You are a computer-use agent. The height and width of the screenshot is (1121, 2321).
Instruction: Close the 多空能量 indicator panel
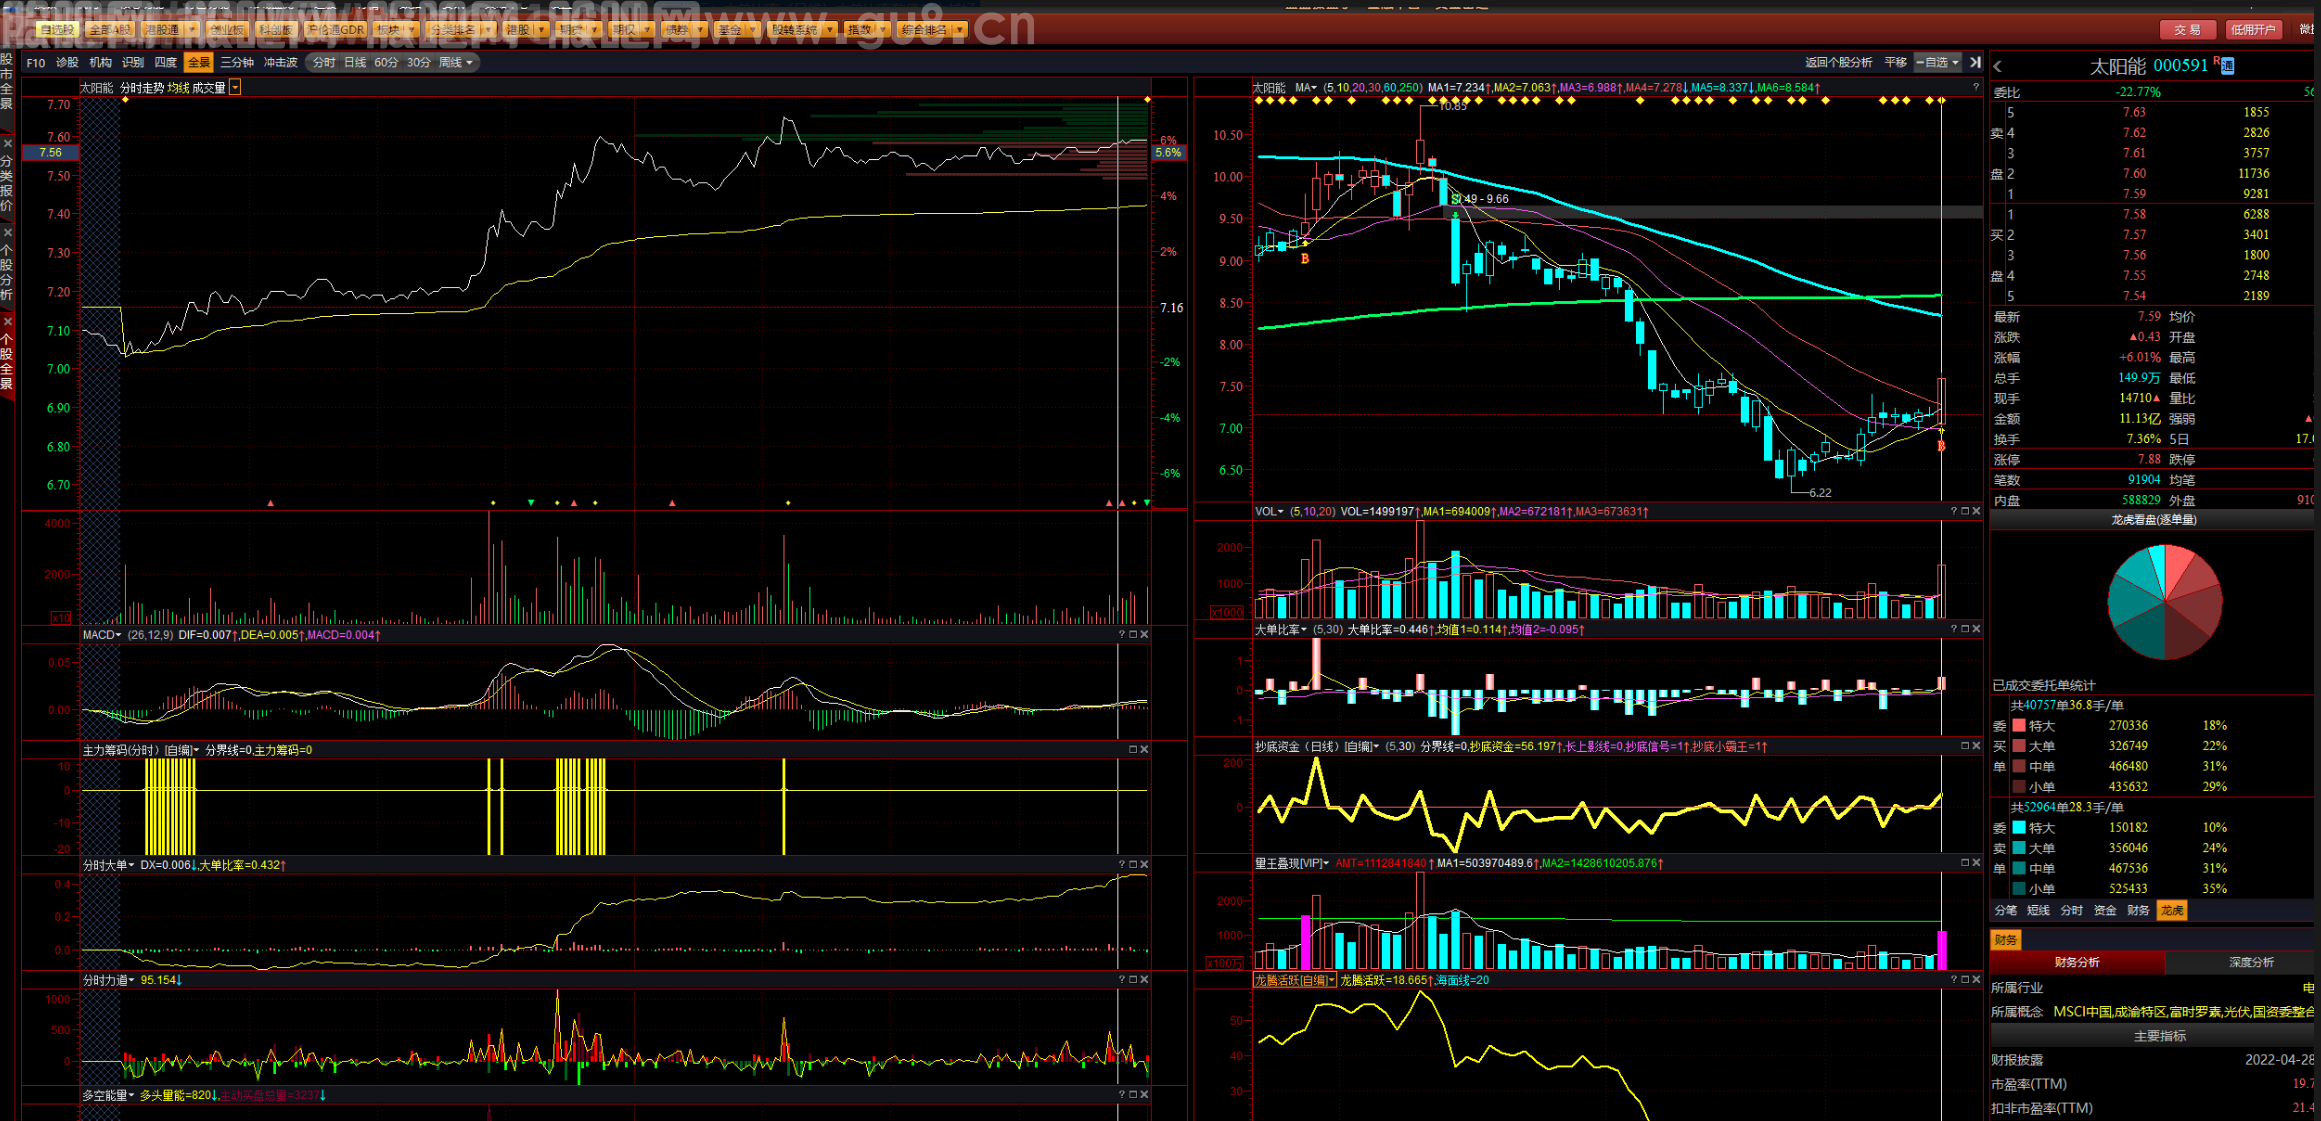coord(1144,1095)
